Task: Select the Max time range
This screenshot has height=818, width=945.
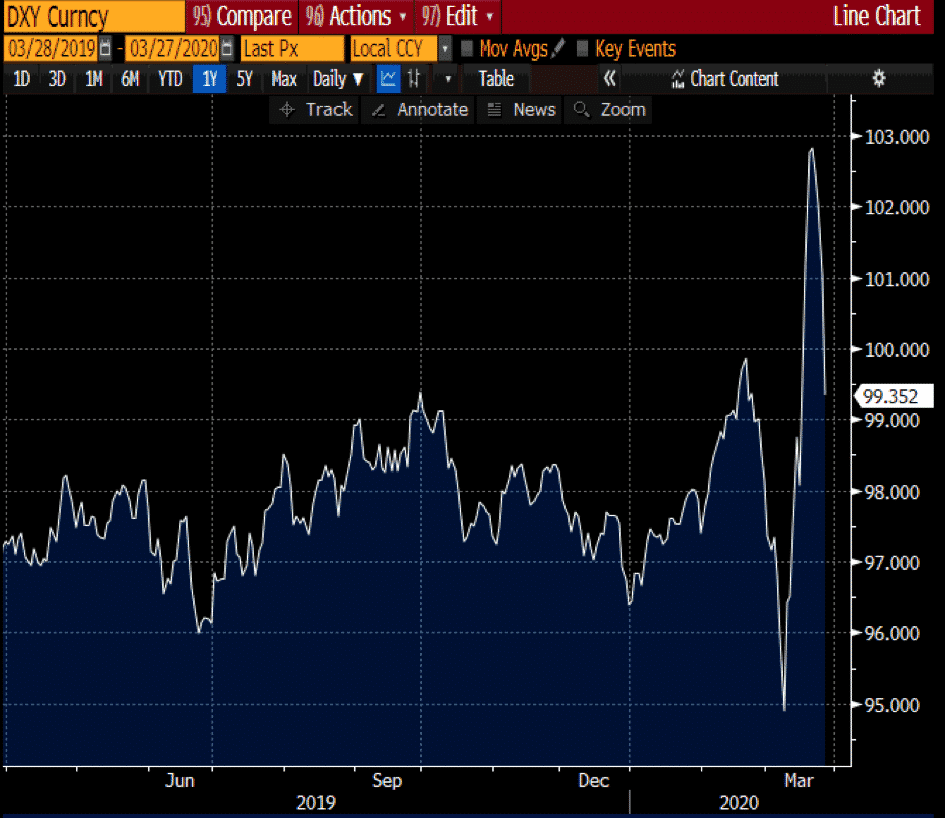Action: (x=284, y=79)
